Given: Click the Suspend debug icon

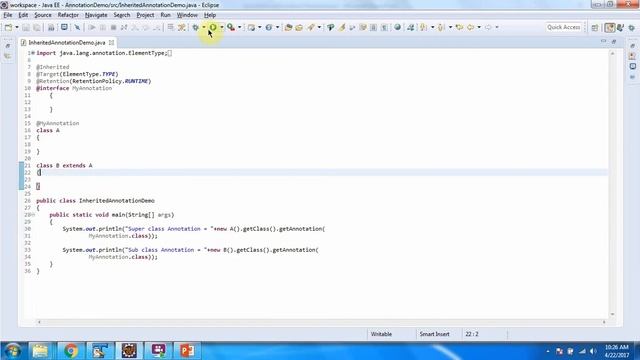Looking at the screenshot, I should click(103, 27).
